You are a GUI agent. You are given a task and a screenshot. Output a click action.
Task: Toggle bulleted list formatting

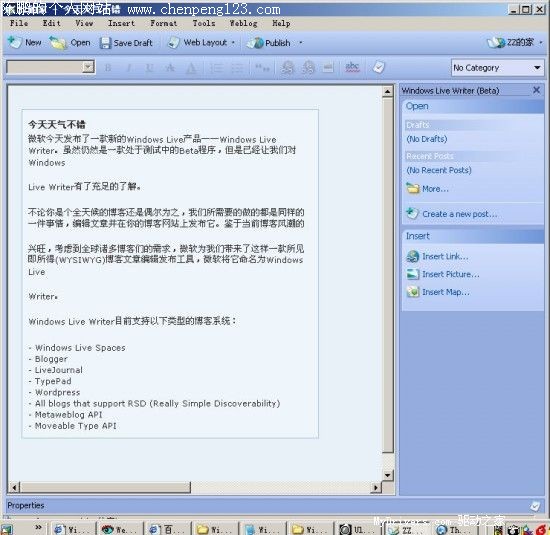pos(237,68)
